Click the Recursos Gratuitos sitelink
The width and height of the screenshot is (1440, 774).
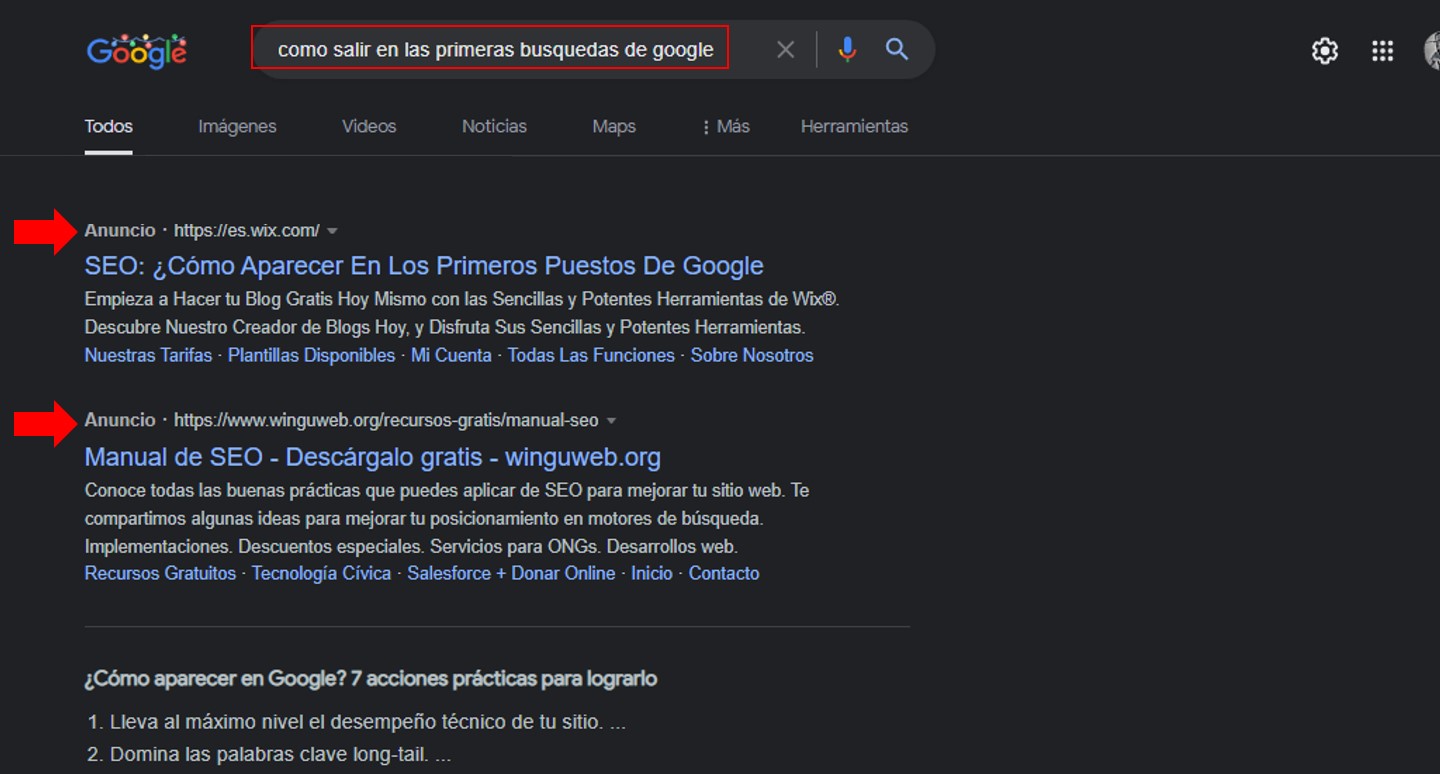point(160,573)
